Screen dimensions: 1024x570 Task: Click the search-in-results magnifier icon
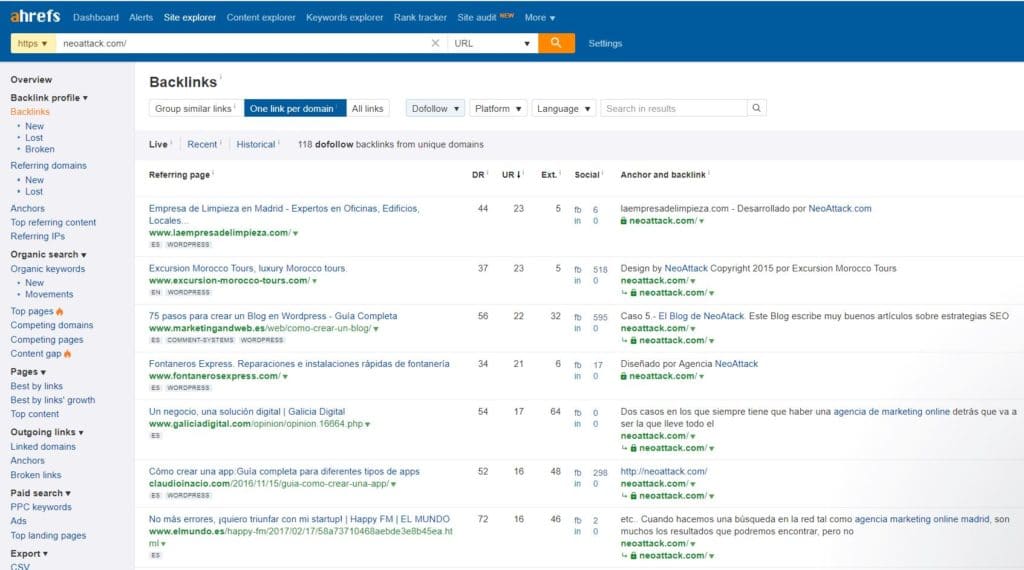pyautogui.click(x=756, y=108)
